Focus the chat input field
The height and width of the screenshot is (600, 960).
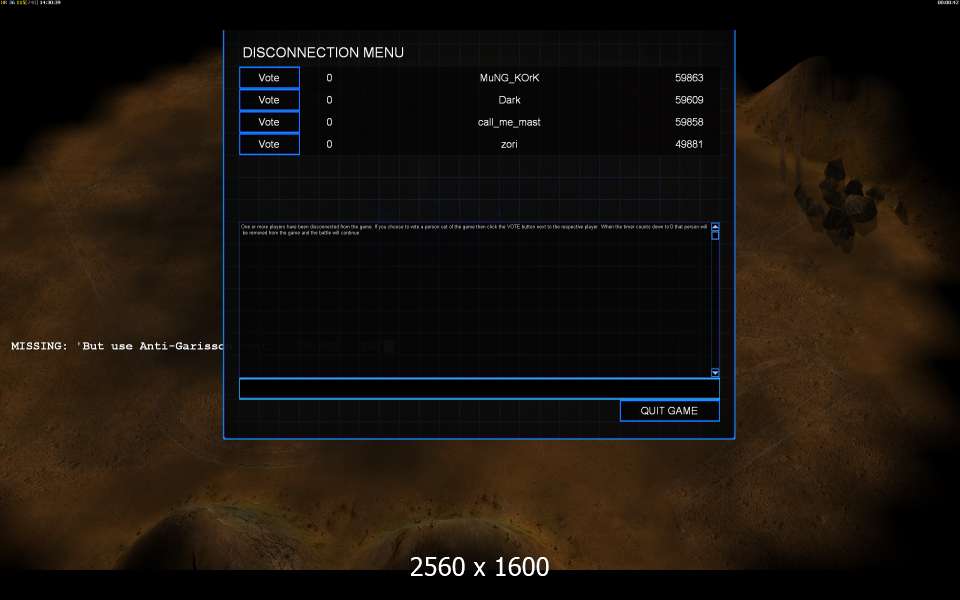click(x=478, y=389)
